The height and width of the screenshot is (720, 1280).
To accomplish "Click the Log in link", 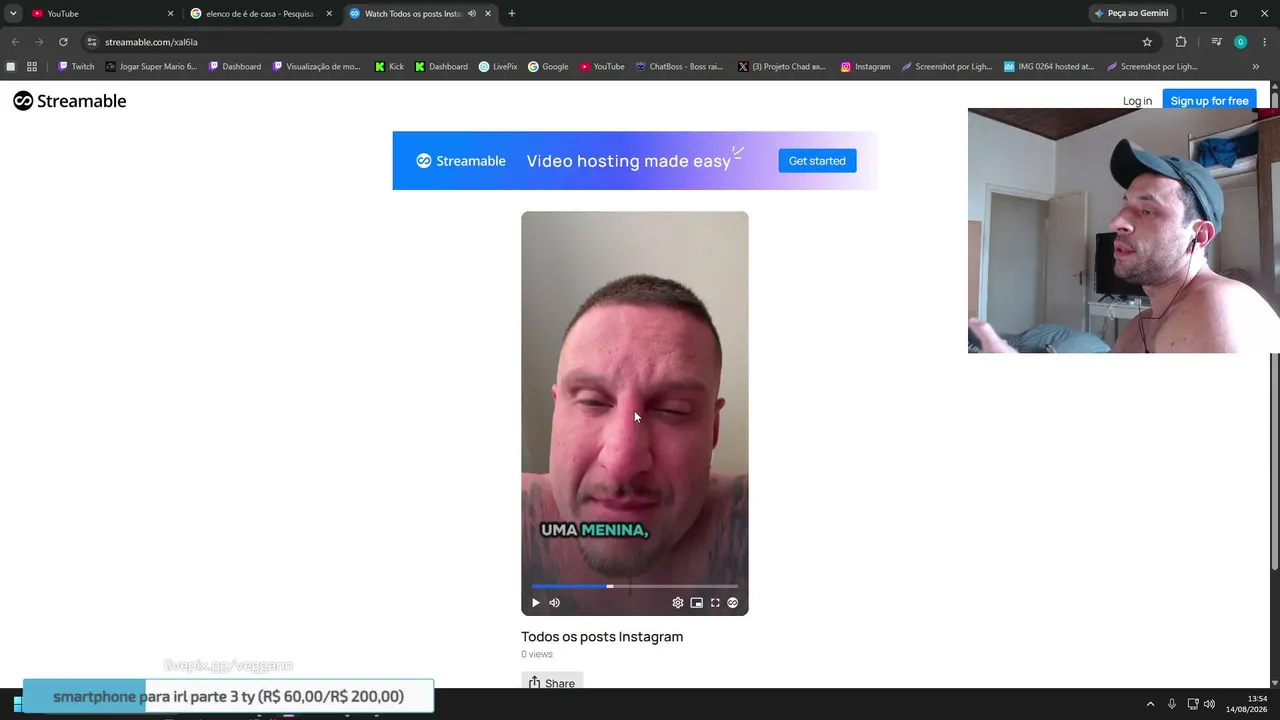I will point(1137,101).
